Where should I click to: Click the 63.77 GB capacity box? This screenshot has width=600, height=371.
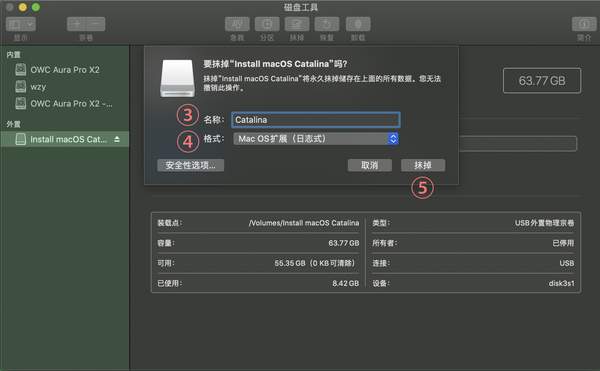click(x=542, y=81)
